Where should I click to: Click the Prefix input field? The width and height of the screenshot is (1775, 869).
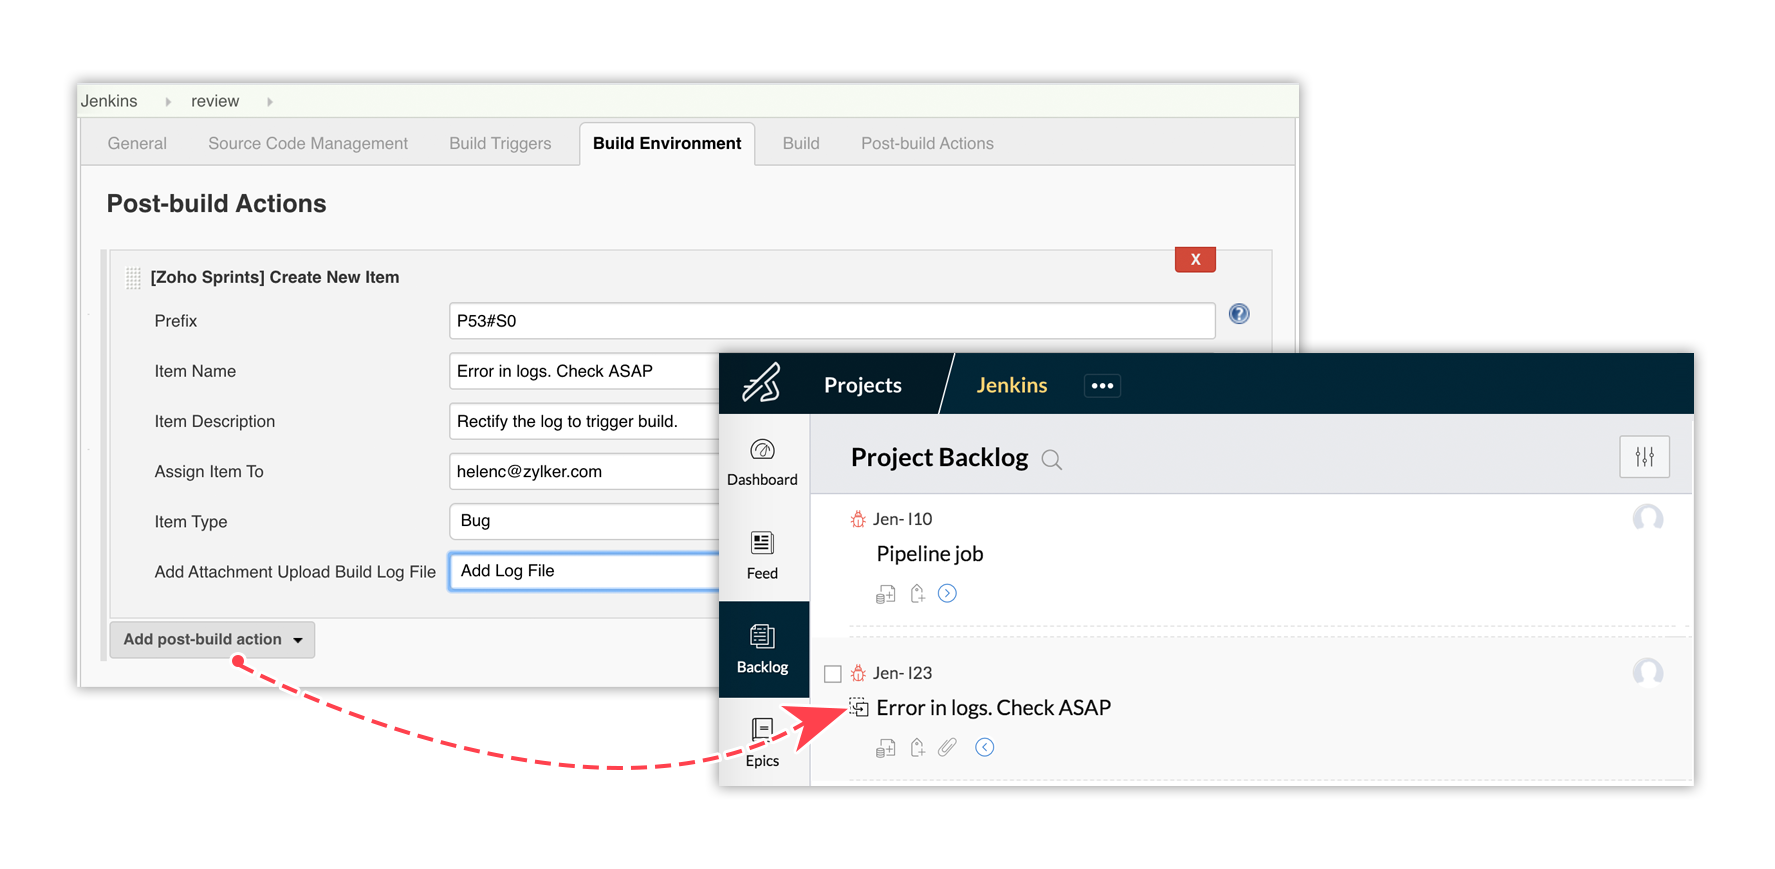(x=832, y=321)
